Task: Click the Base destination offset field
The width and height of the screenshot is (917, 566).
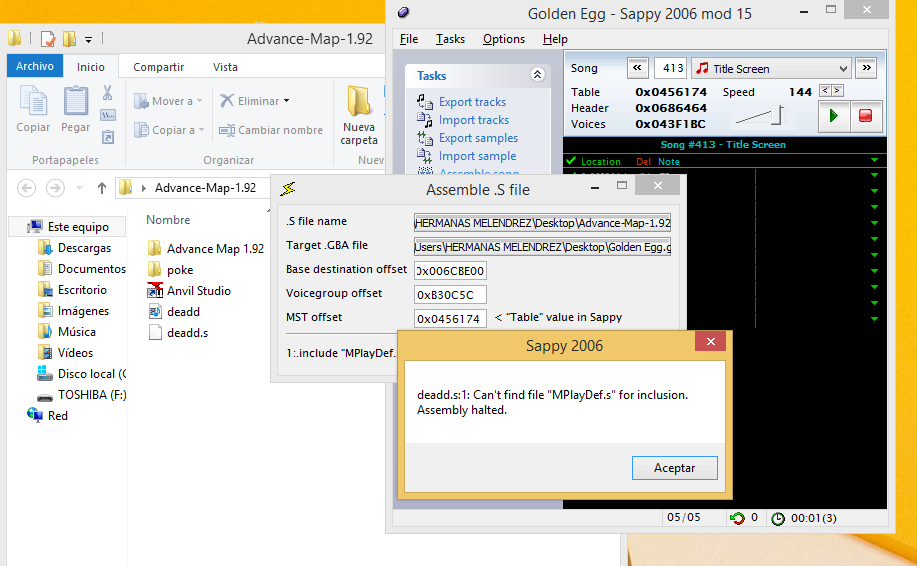Action: click(450, 270)
